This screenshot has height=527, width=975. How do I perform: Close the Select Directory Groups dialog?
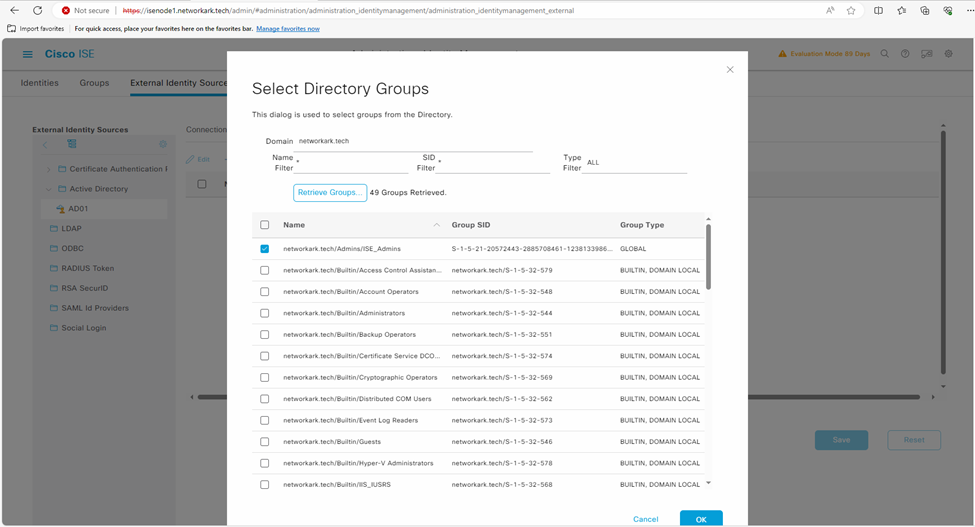(730, 70)
